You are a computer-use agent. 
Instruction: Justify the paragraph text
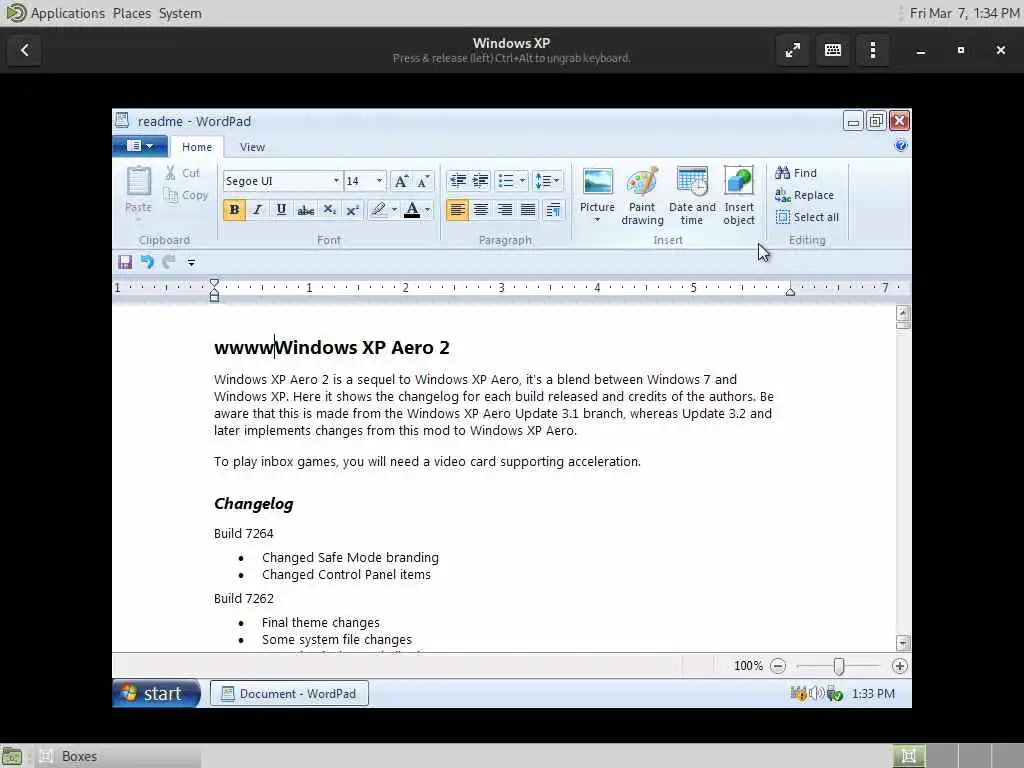528,210
